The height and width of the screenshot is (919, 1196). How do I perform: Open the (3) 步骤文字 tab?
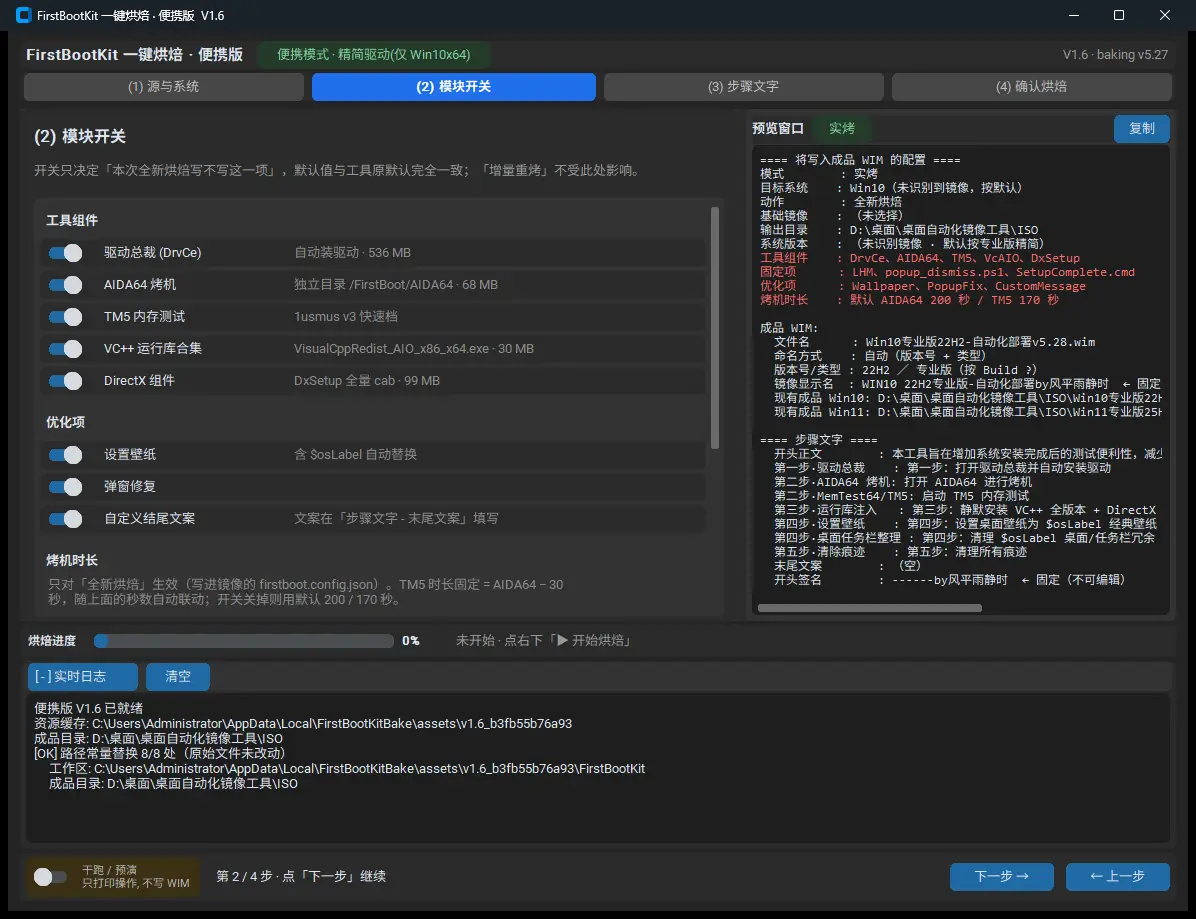click(744, 87)
